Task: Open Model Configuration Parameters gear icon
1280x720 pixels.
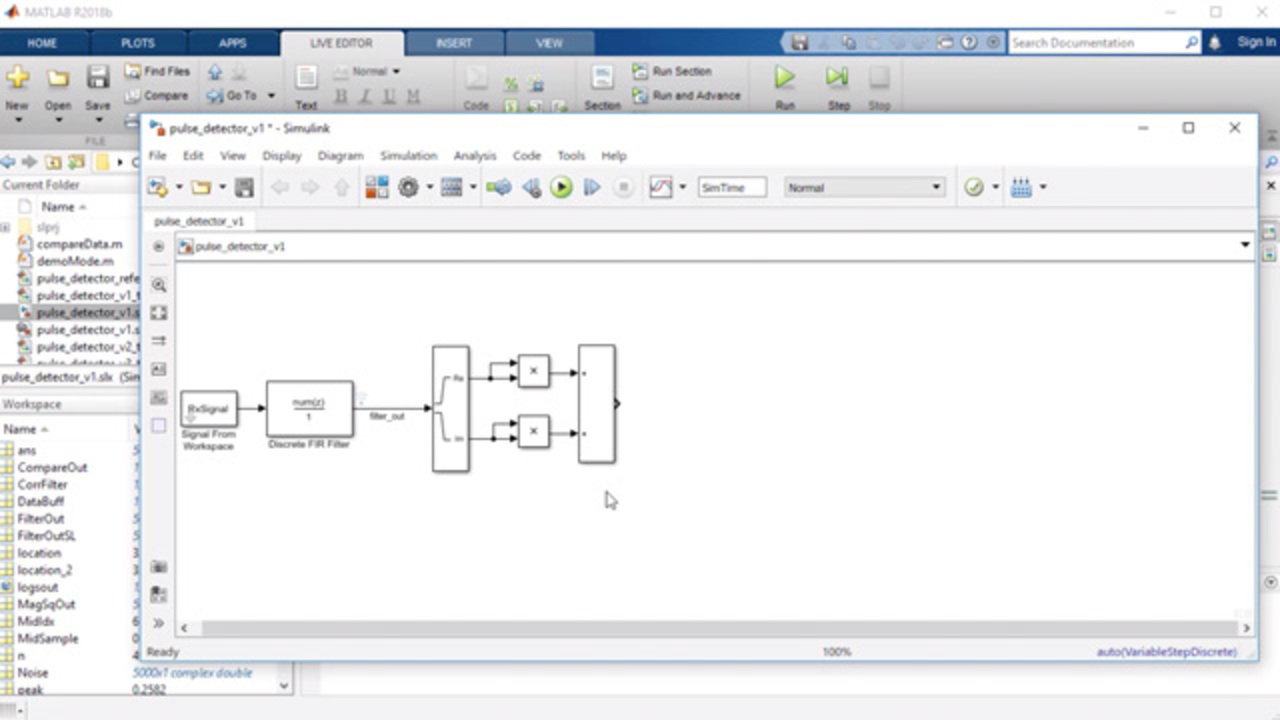Action: [408, 188]
